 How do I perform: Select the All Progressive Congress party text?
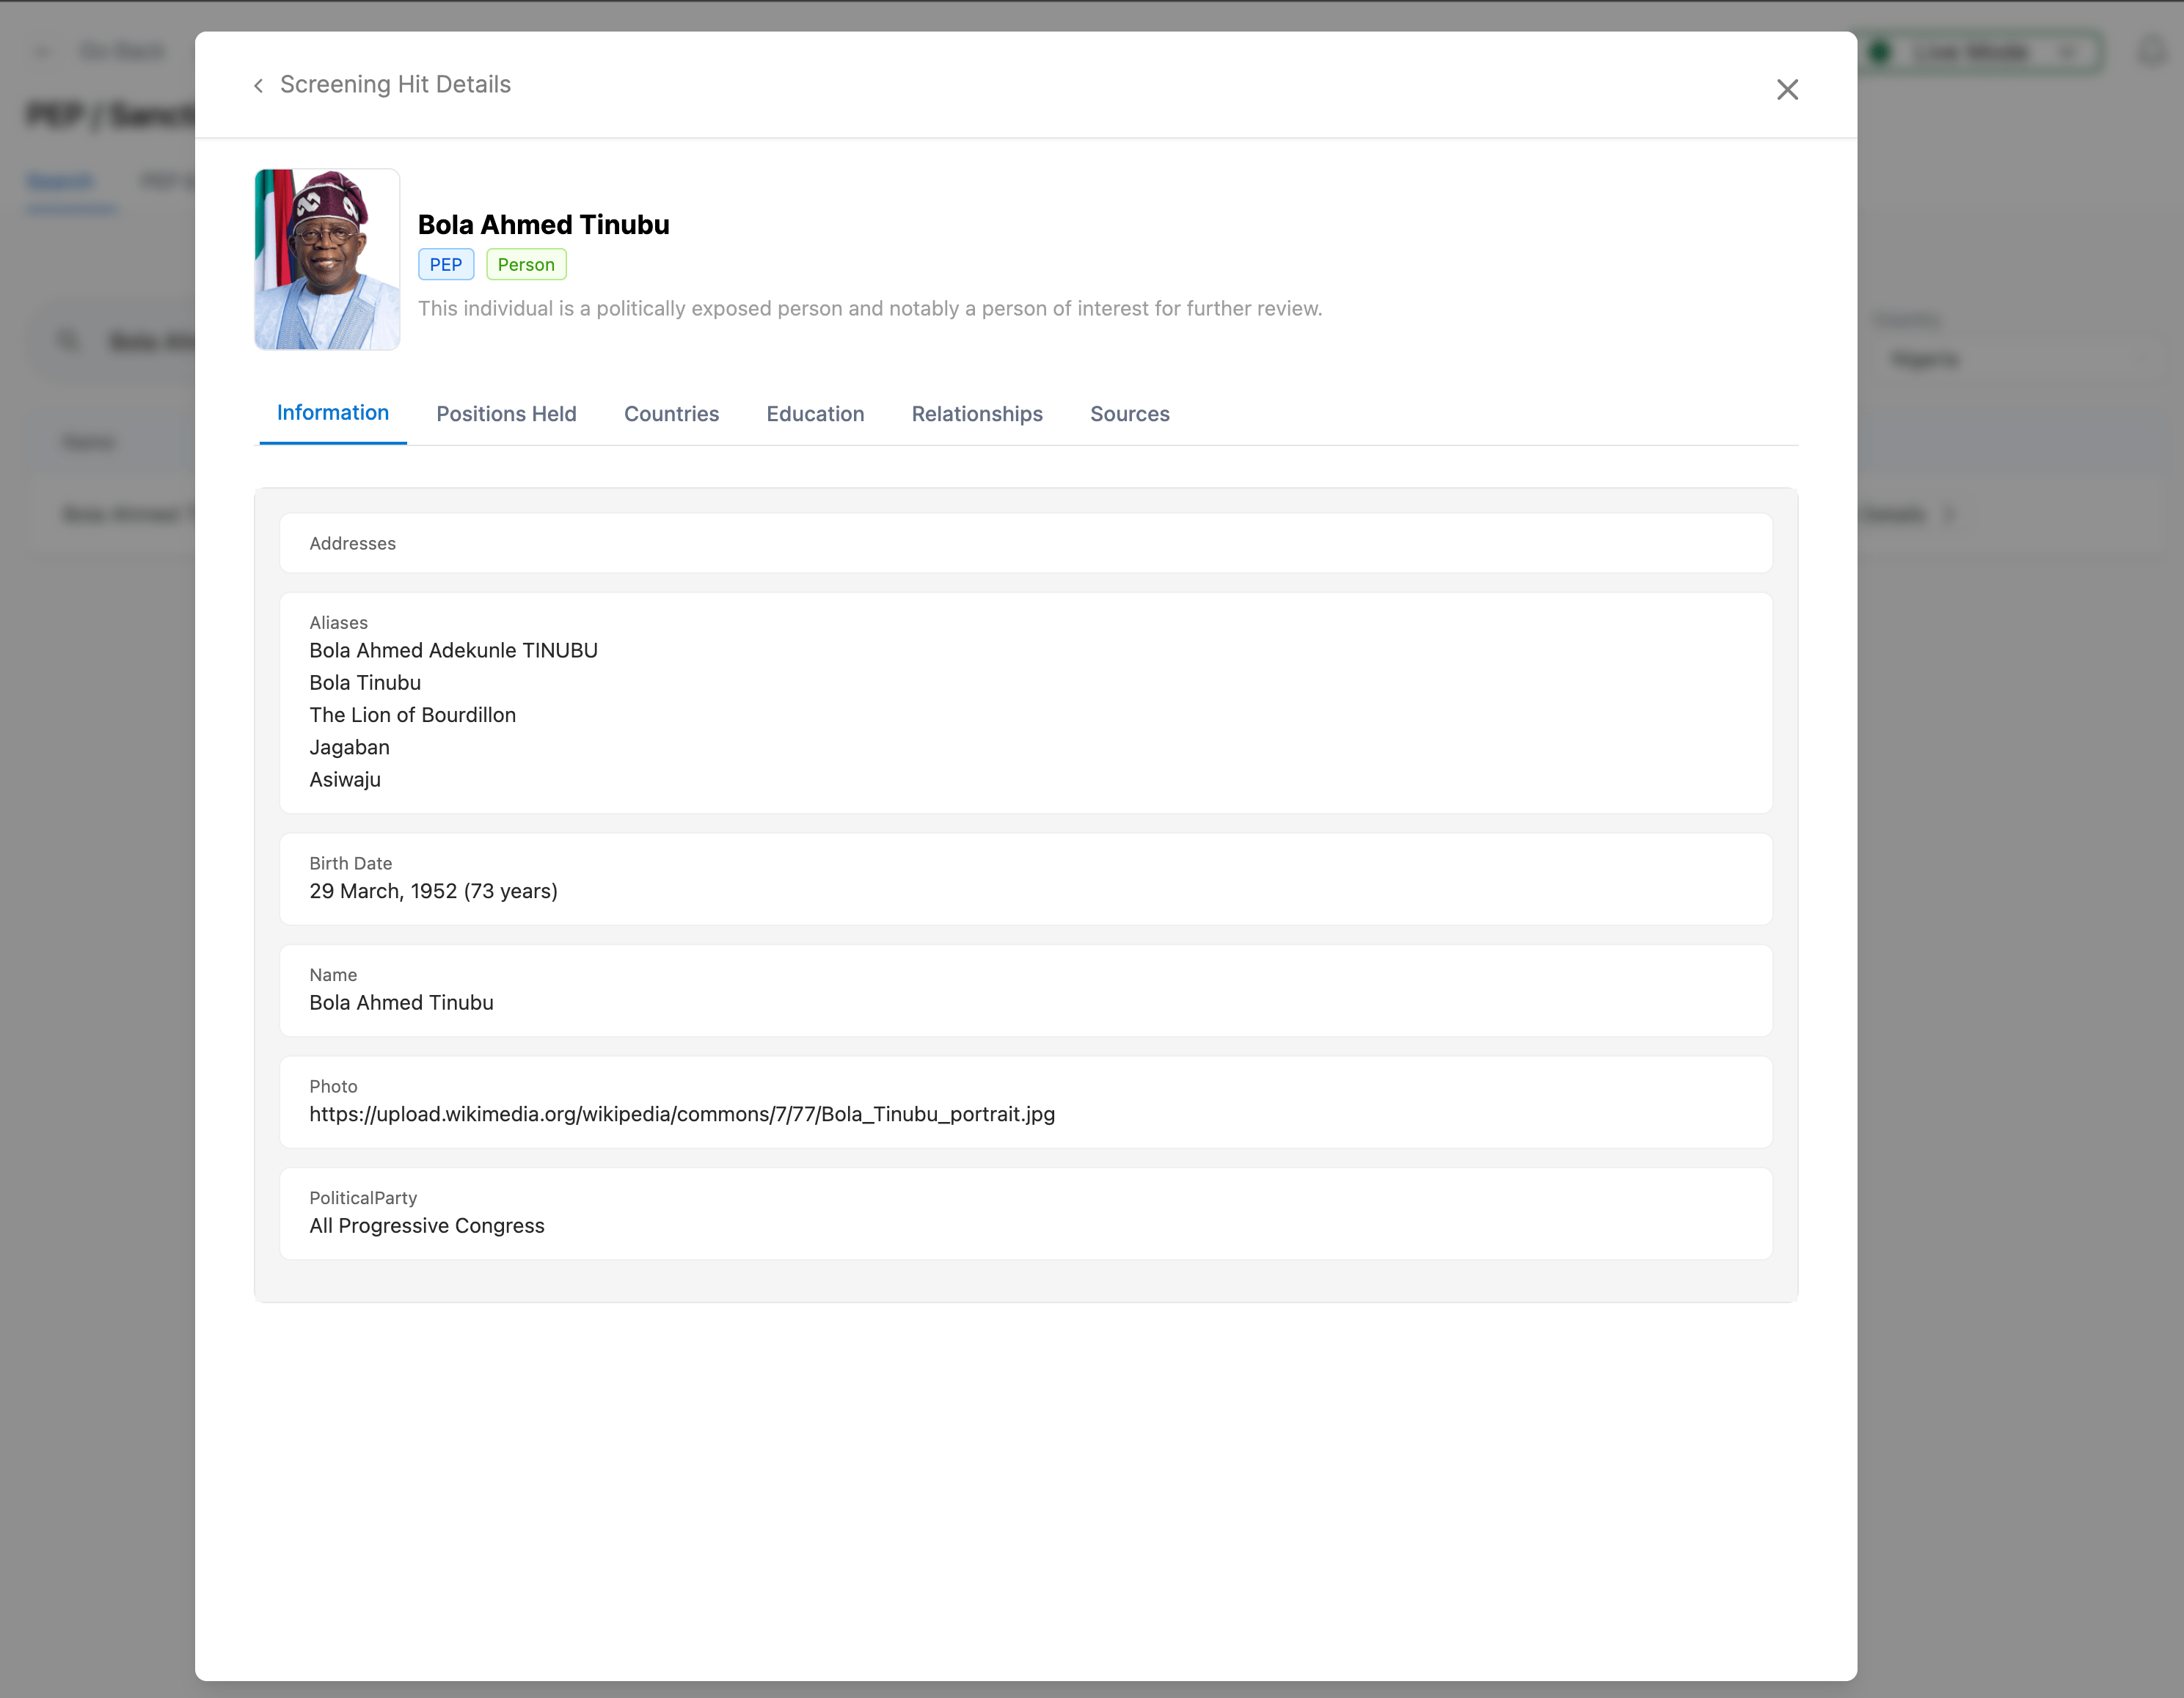tap(426, 1226)
